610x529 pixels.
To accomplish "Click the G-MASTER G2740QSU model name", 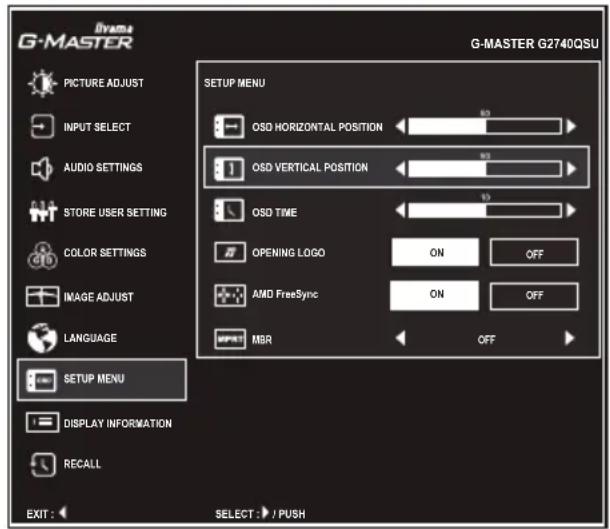I will coord(535,44).
